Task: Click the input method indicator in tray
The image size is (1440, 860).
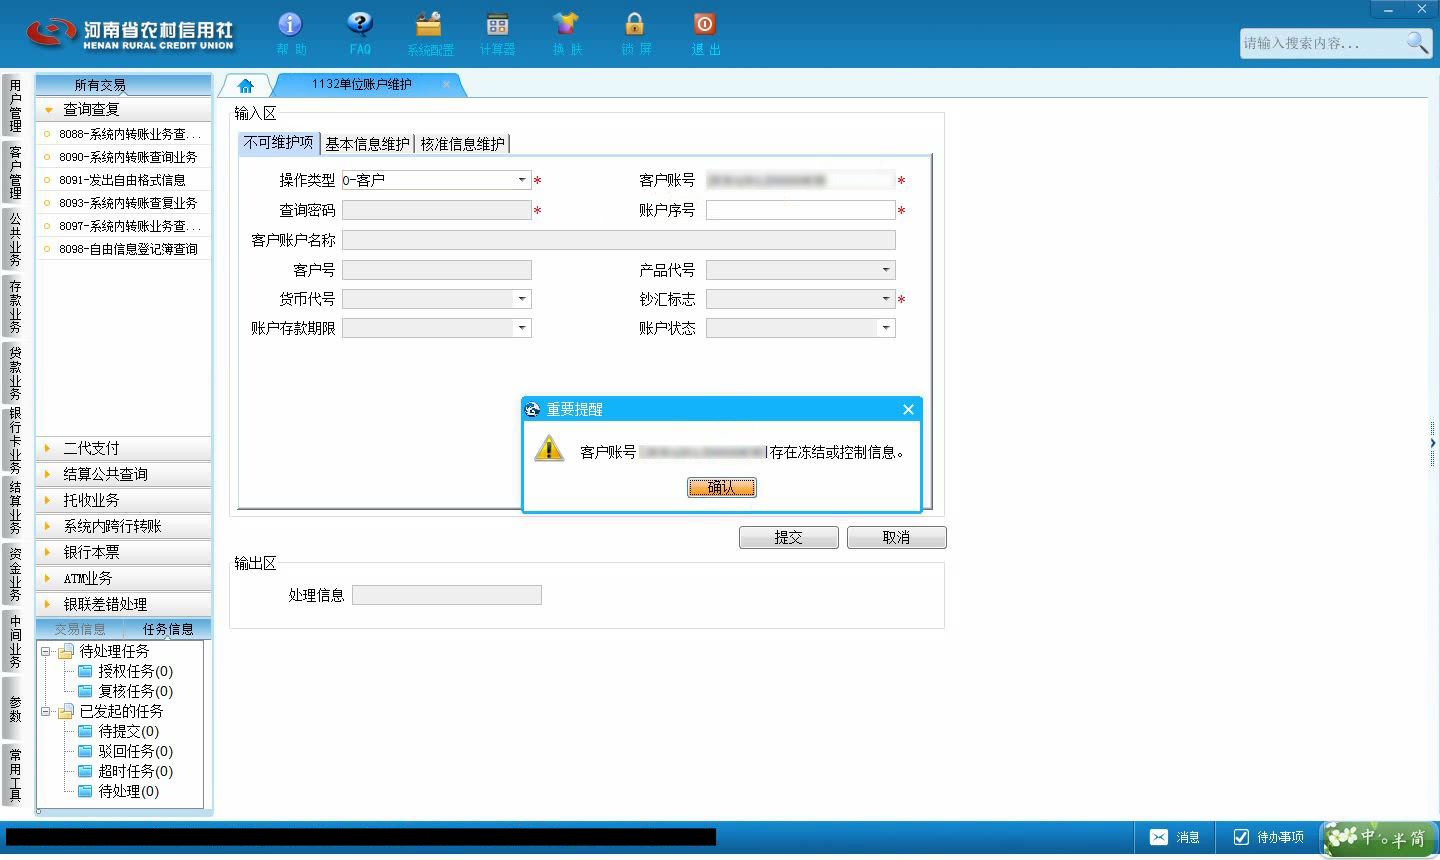Action: click(1380, 838)
